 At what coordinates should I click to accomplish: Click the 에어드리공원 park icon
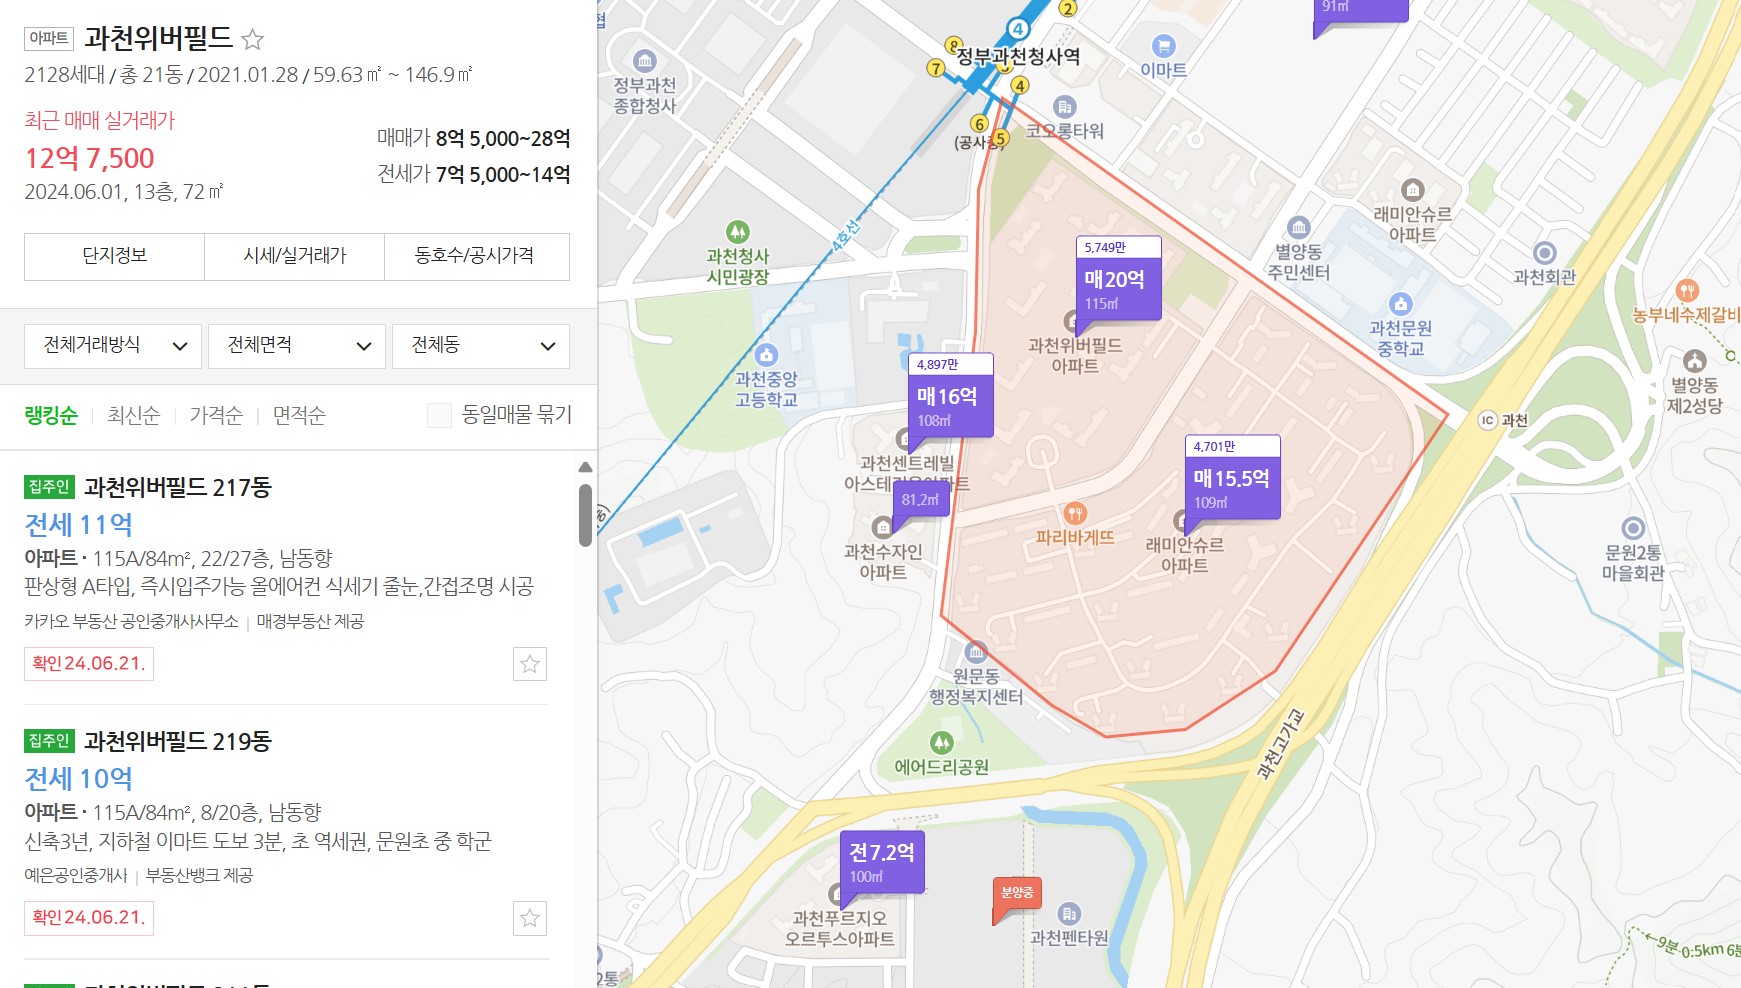[941, 743]
